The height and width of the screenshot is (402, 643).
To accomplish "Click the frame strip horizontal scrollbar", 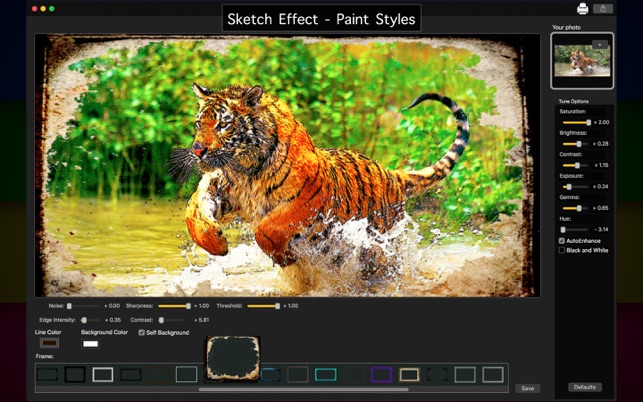I will (303, 389).
